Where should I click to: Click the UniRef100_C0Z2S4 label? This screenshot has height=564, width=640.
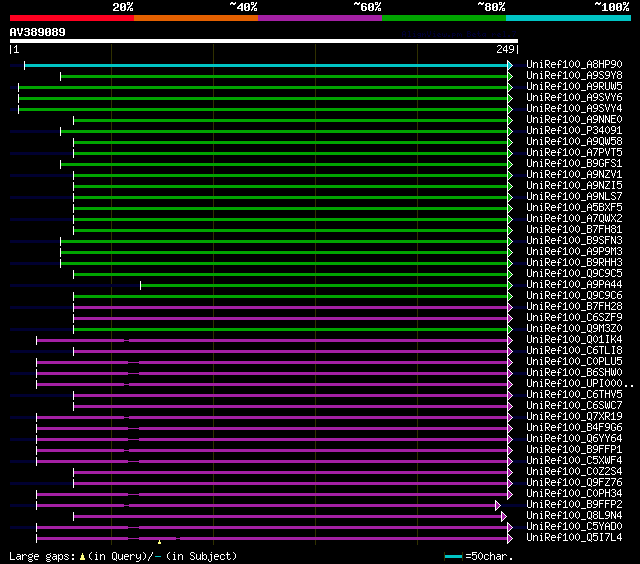[574, 472]
